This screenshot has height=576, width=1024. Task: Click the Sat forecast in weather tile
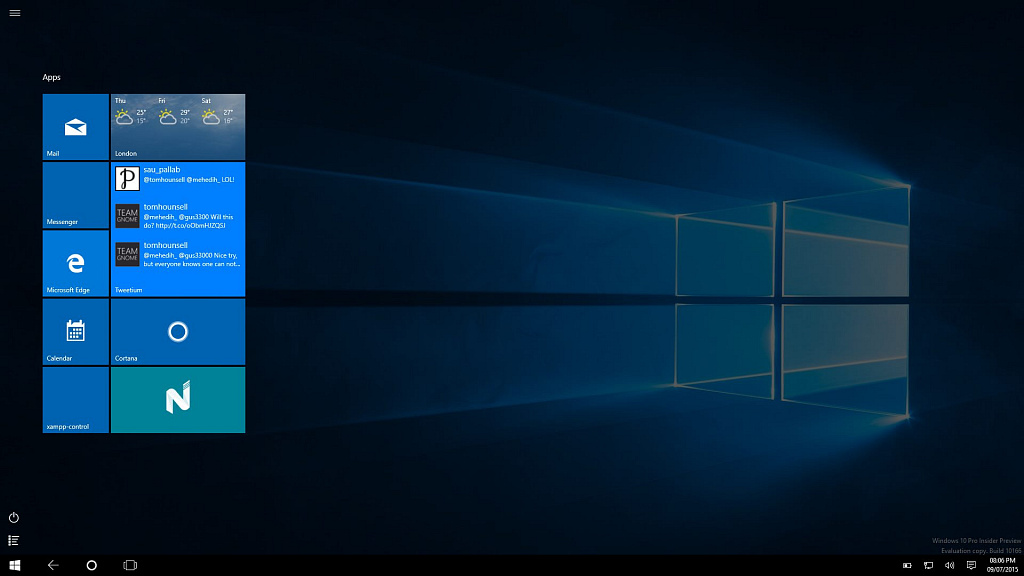click(x=218, y=112)
